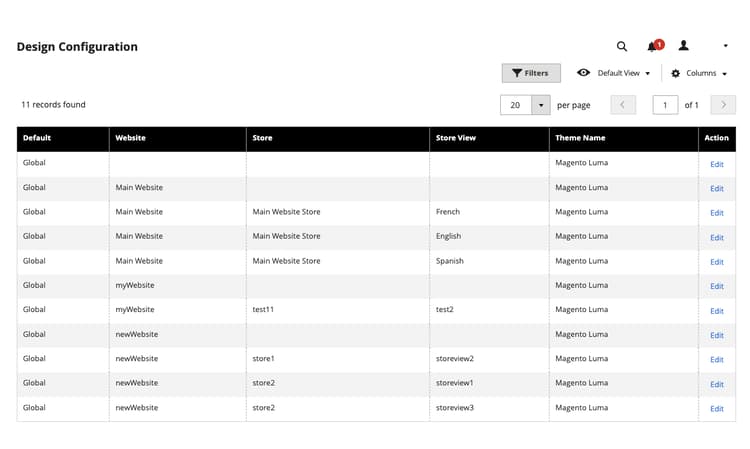Open notifications bell with badge
Image resolution: width=750 pixels, height=449 pixels.
(655, 46)
